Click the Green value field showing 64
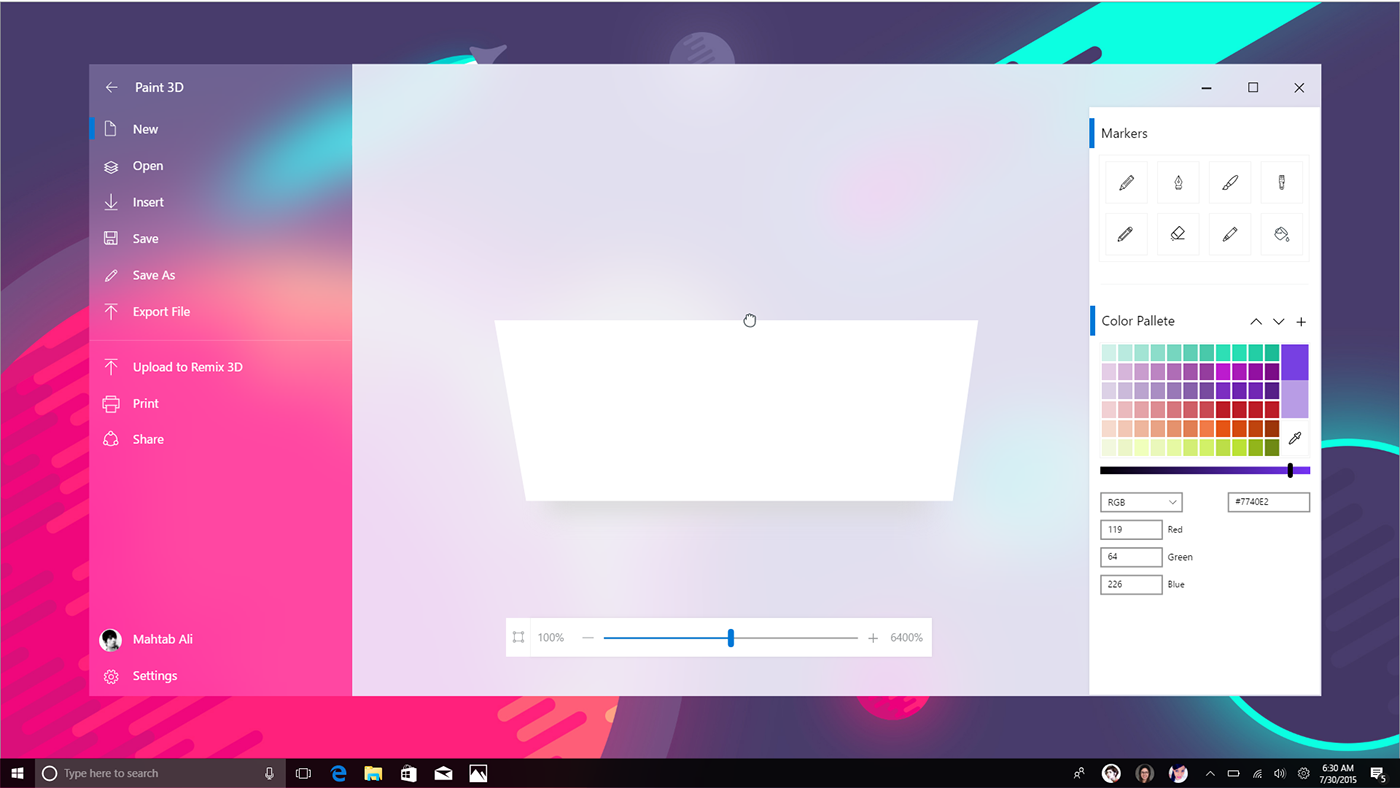The height and width of the screenshot is (788, 1400). (x=1131, y=557)
